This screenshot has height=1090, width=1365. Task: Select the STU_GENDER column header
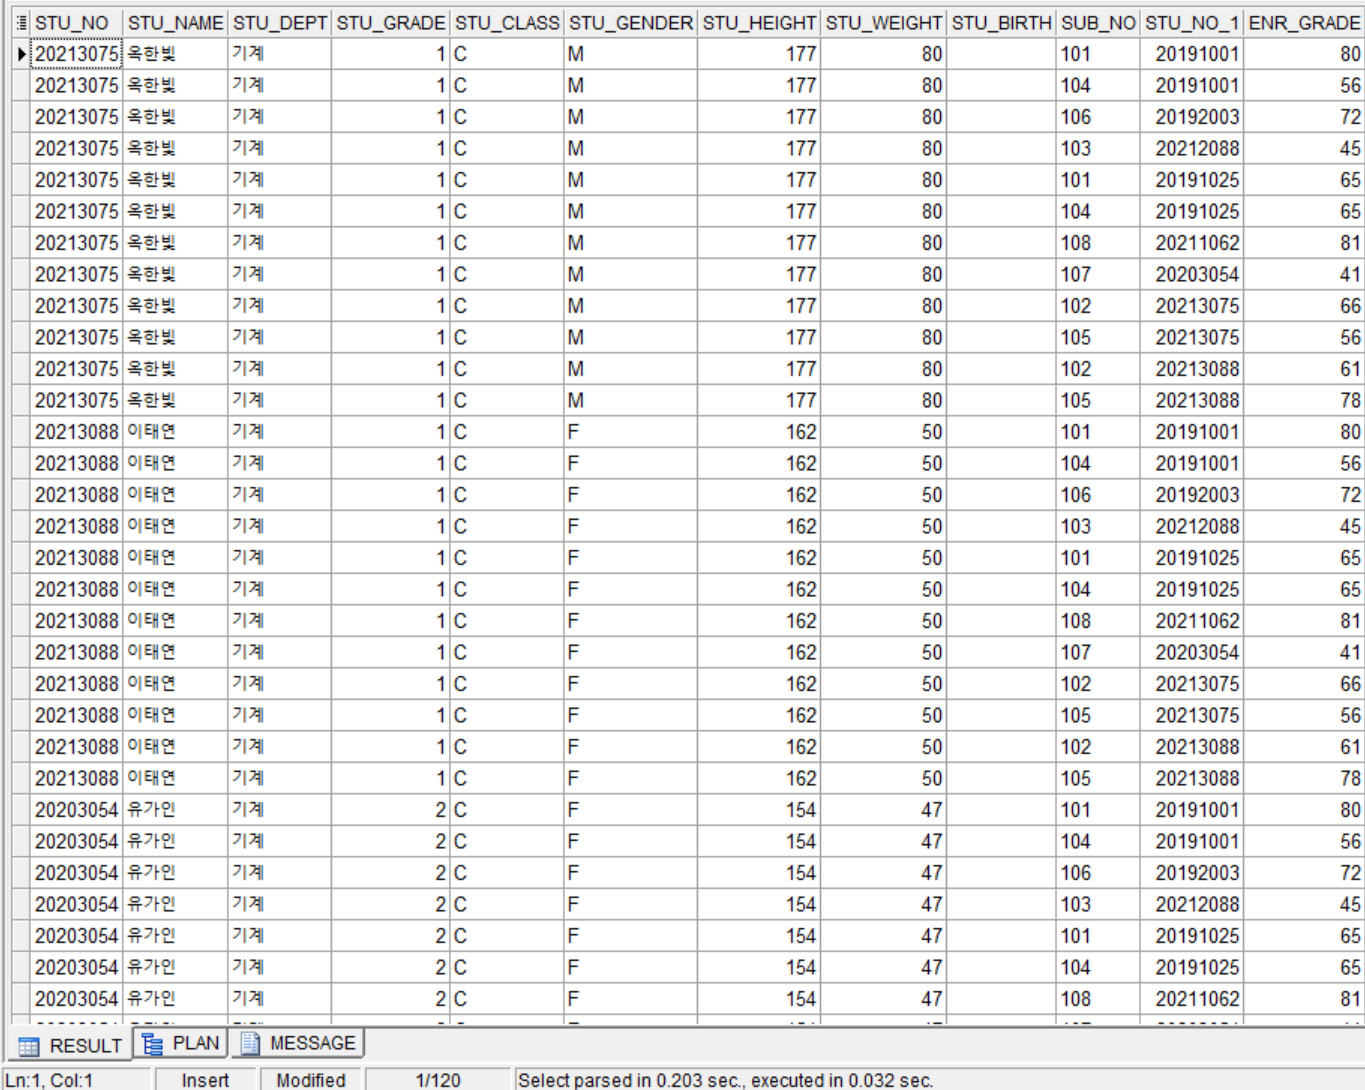point(630,22)
